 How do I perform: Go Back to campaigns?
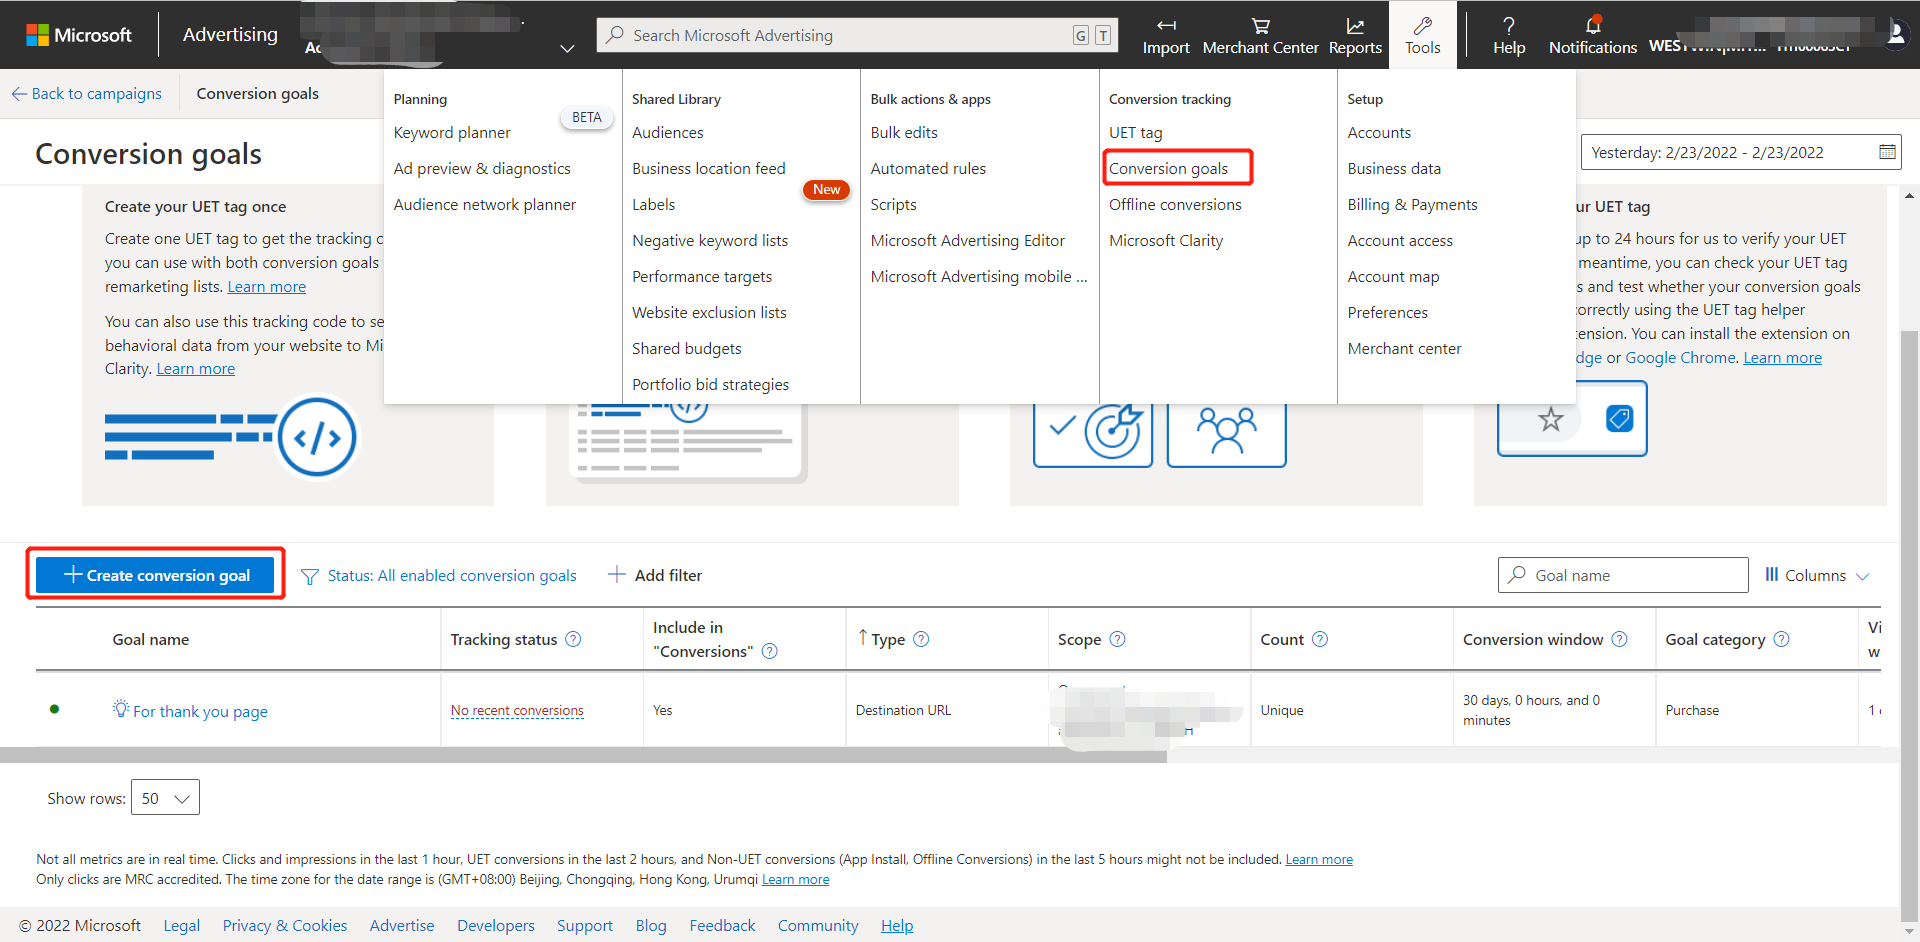(x=87, y=93)
